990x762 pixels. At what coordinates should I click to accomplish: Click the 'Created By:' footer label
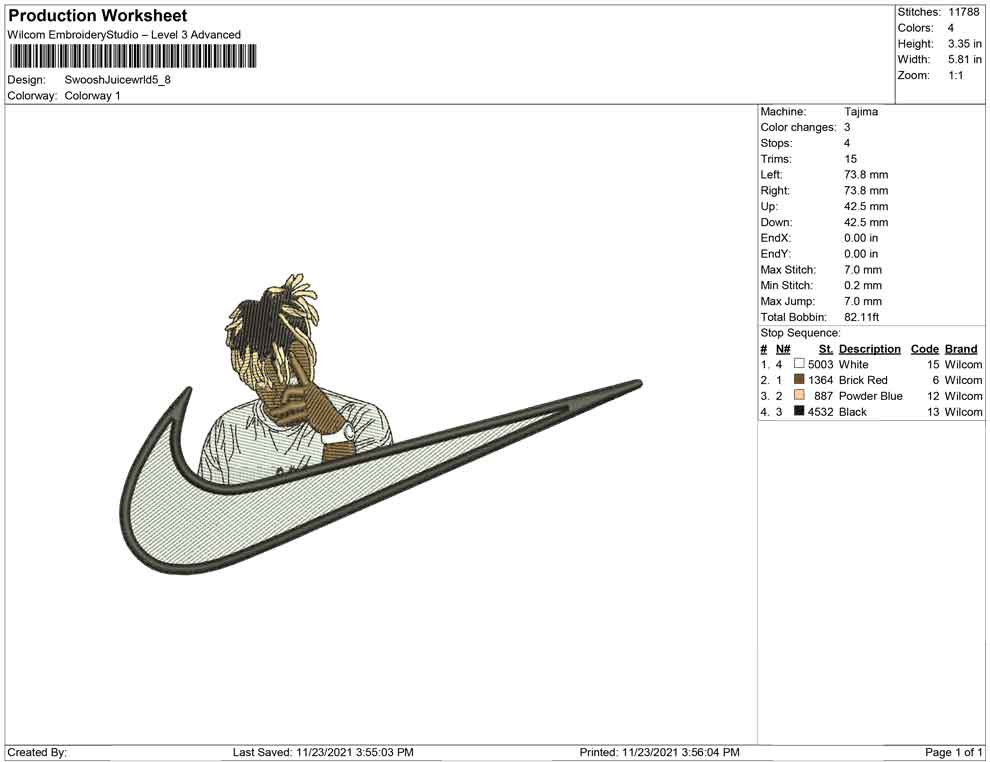(37, 752)
